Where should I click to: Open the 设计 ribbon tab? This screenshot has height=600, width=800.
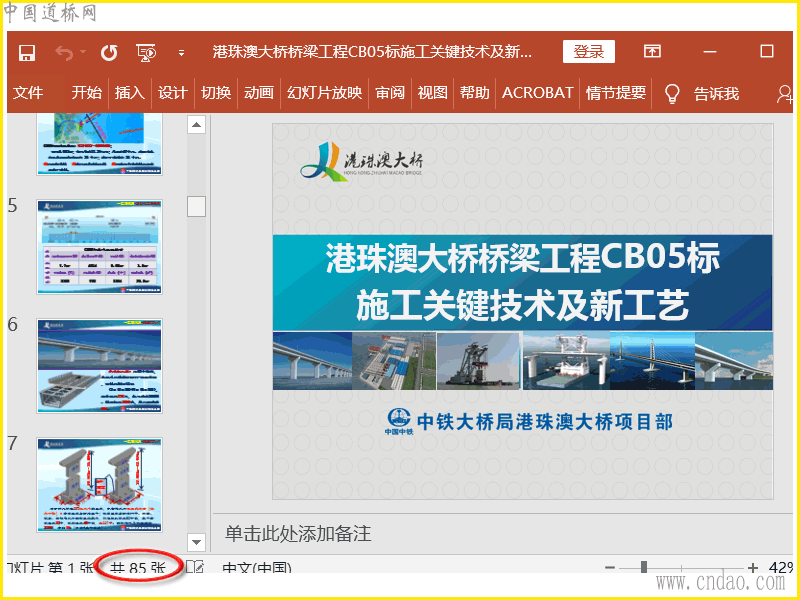point(173,93)
